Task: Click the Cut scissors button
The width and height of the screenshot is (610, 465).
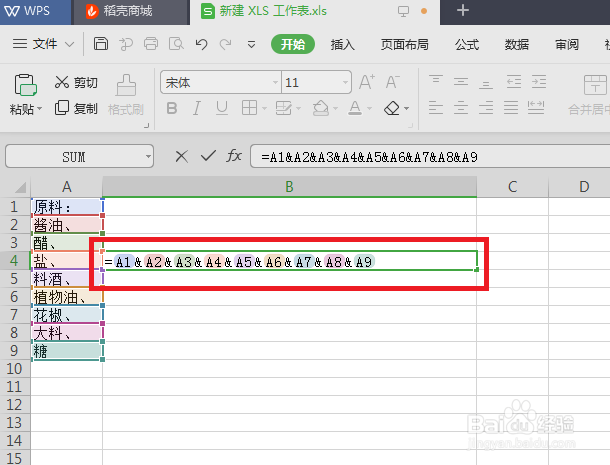Action: point(76,82)
